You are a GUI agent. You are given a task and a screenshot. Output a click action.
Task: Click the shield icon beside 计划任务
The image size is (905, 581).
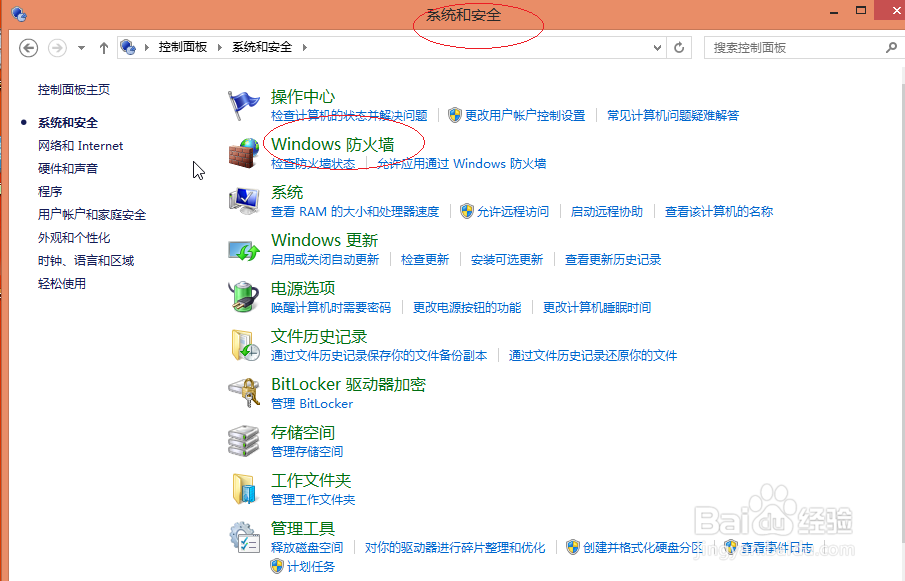[277, 566]
